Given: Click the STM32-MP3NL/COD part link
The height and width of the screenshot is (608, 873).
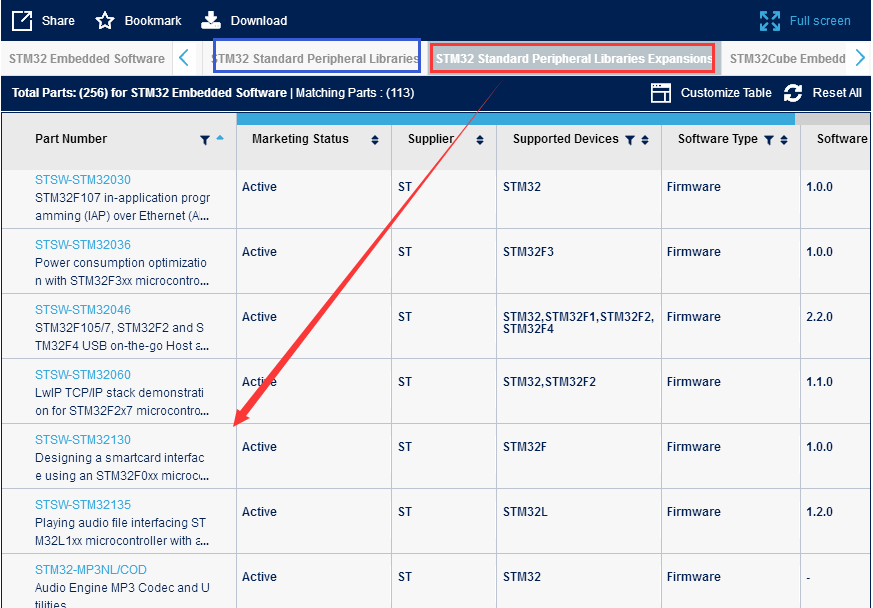Looking at the screenshot, I should pos(91,570).
